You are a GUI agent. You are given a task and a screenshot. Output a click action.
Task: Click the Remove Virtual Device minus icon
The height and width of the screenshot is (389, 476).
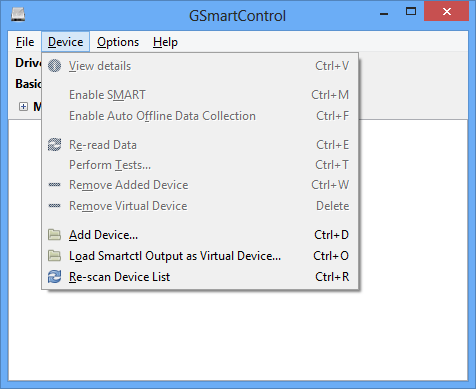pyautogui.click(x=54, y=206)
